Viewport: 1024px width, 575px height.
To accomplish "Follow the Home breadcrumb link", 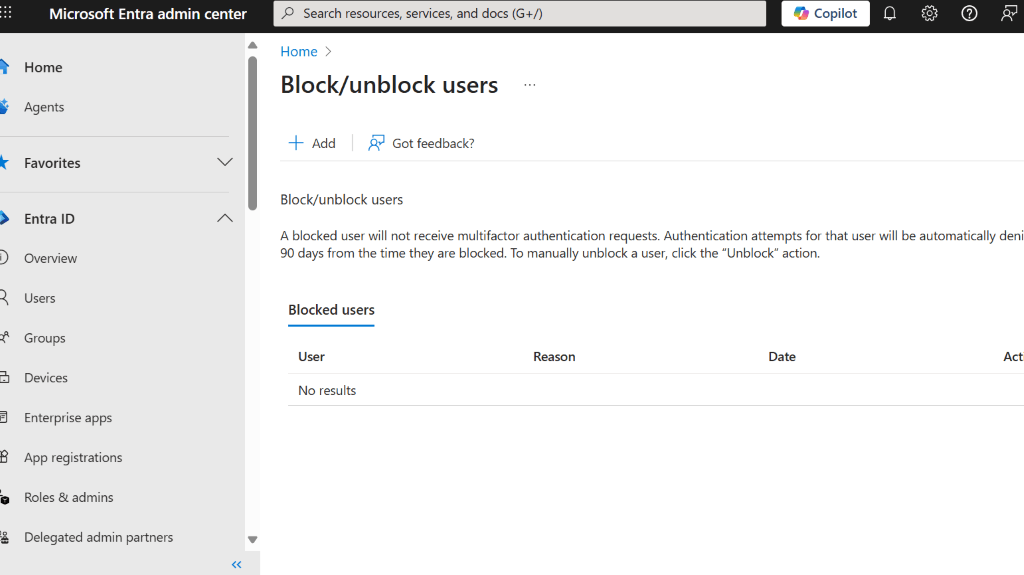I will click(298, 52).
